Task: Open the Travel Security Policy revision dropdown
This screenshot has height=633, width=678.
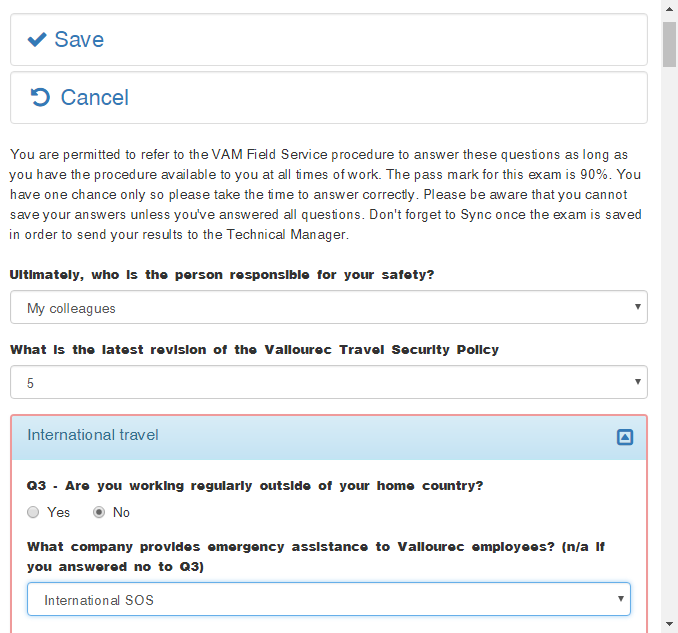Action: pyautogui.click(x=328, y=382)
